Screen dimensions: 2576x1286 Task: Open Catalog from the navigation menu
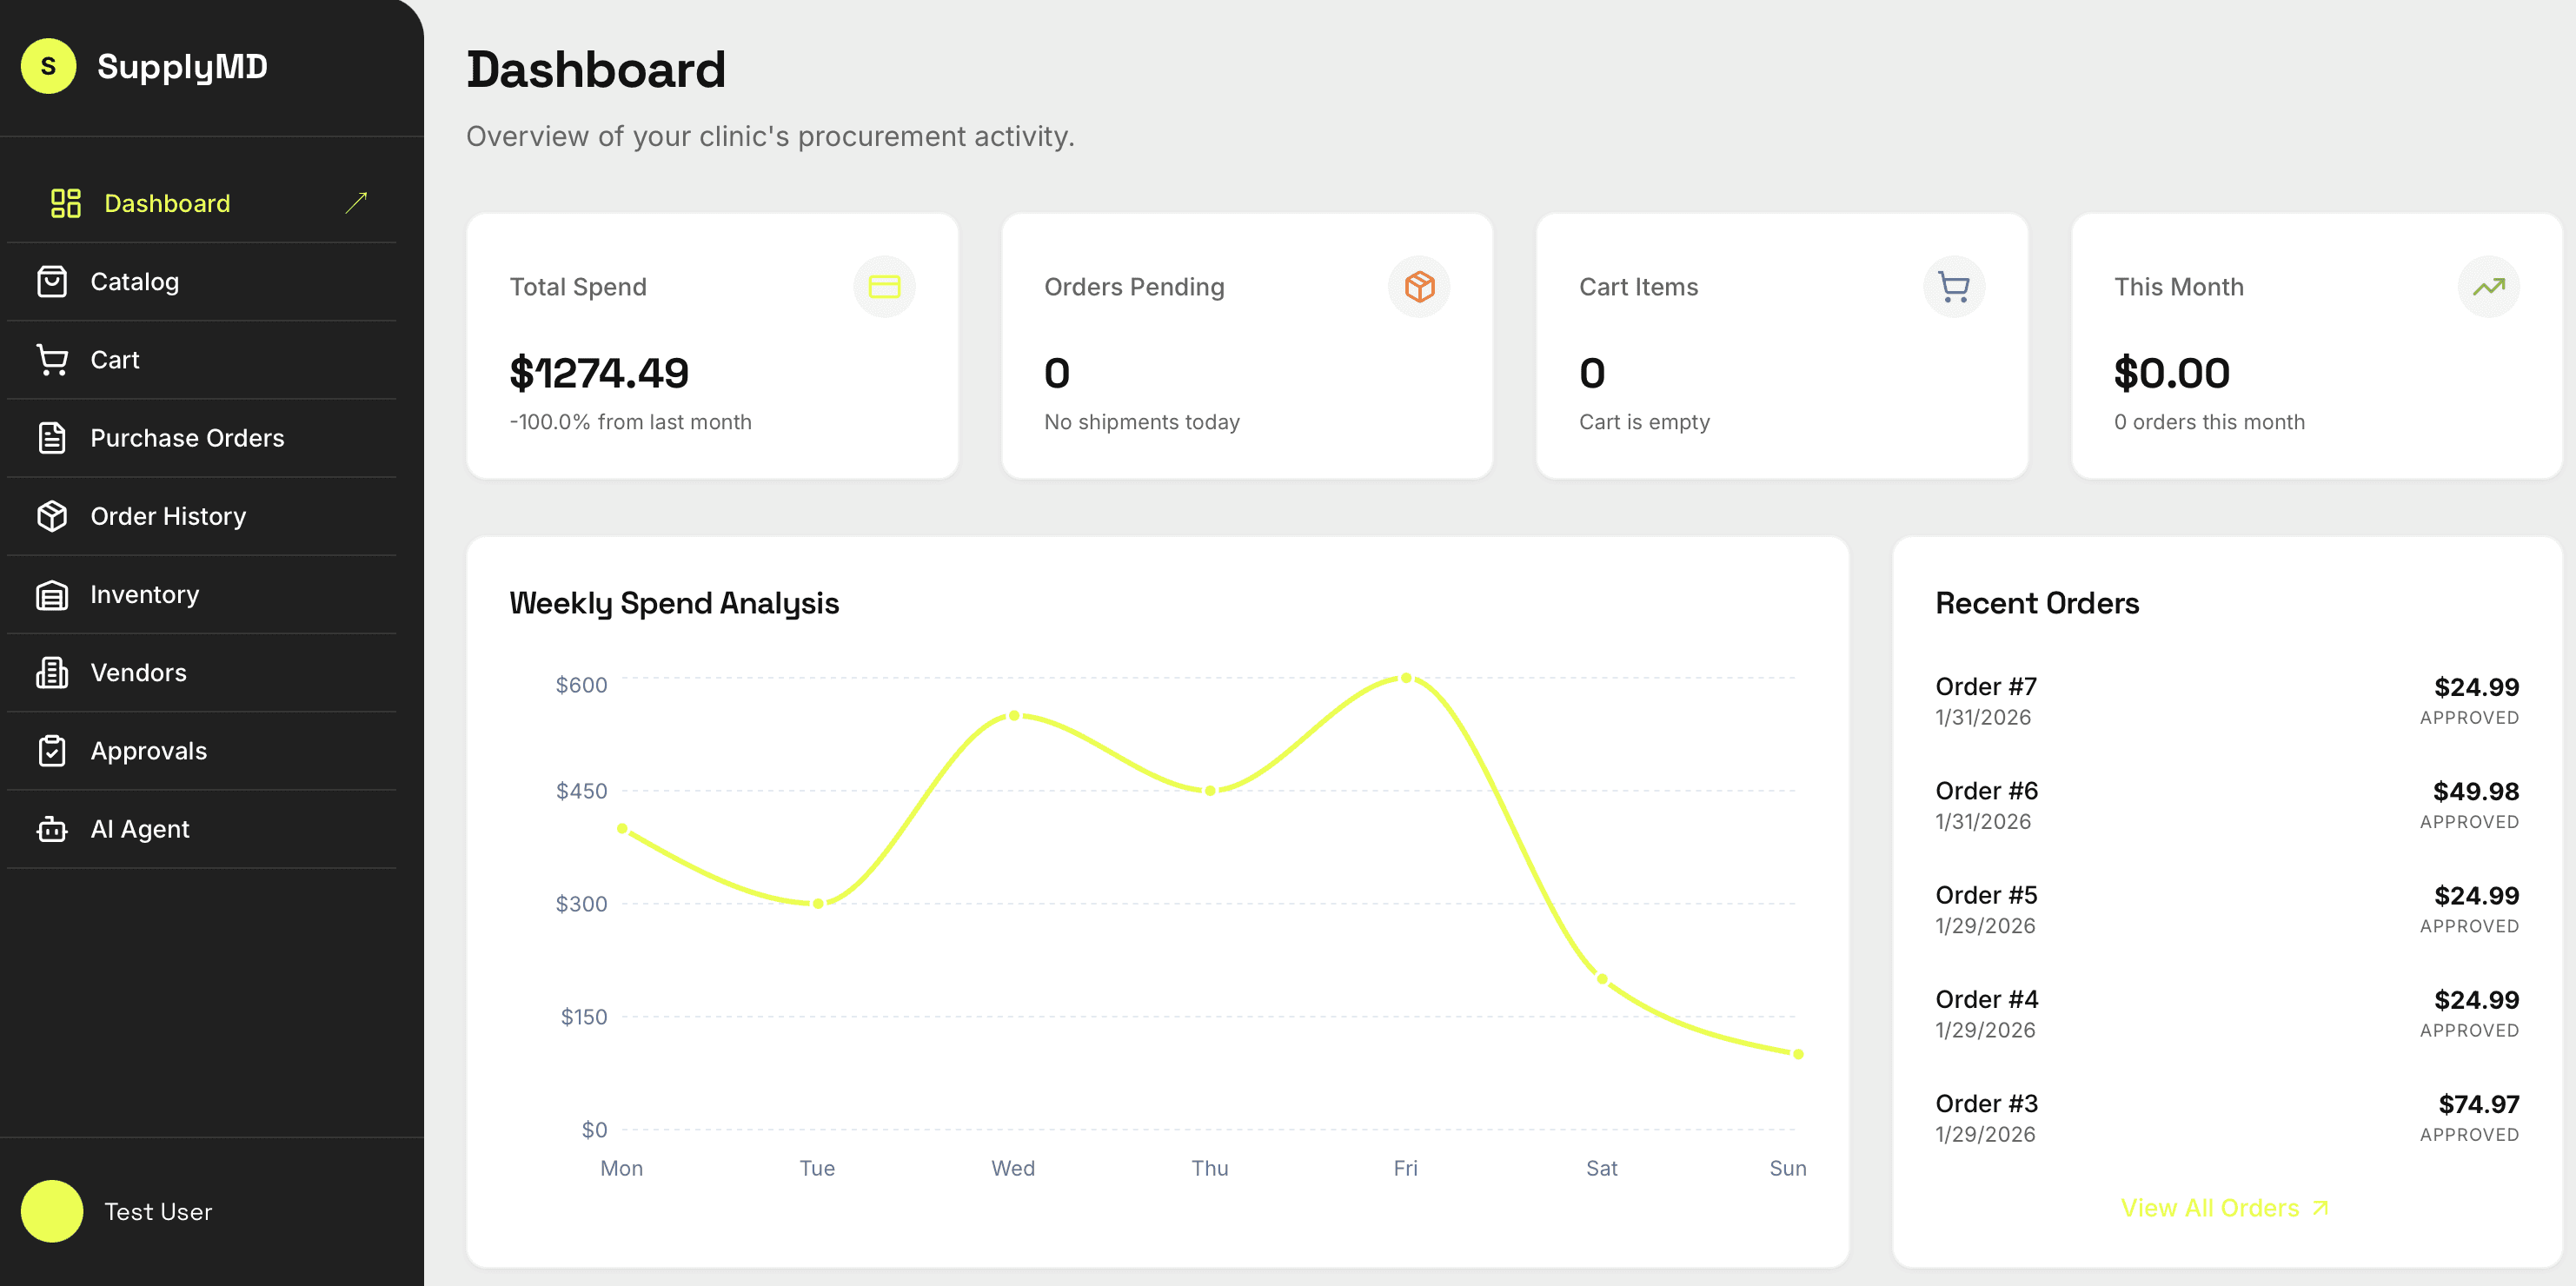tap(135, 281)
